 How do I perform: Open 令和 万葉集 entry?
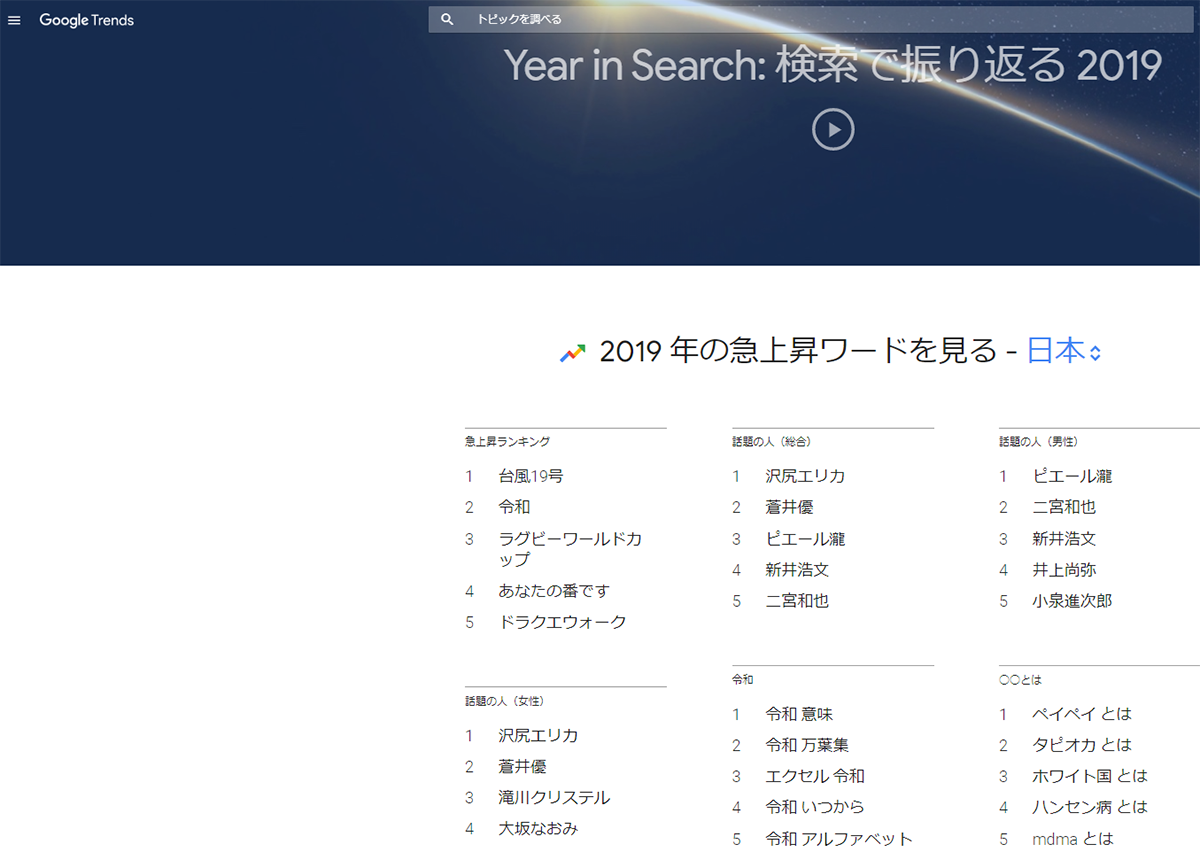click(807, 745)
